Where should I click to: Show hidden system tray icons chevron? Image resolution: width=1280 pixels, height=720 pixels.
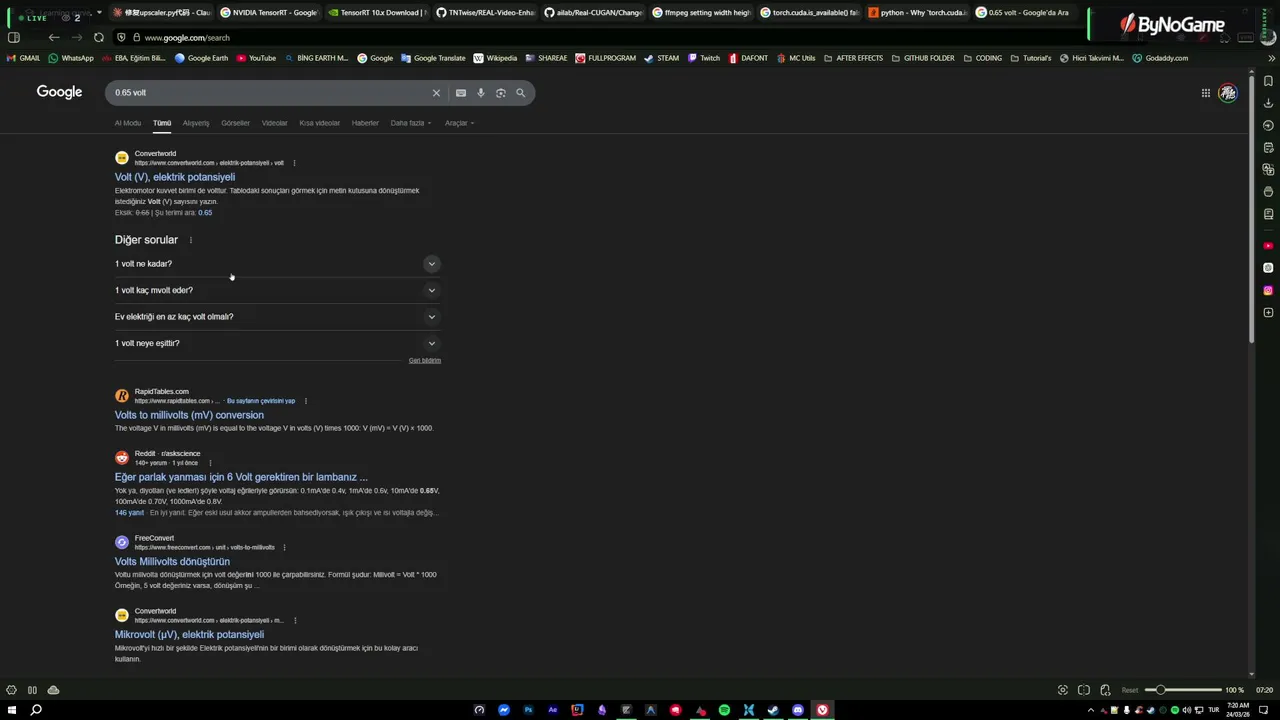click(1091, 710)
